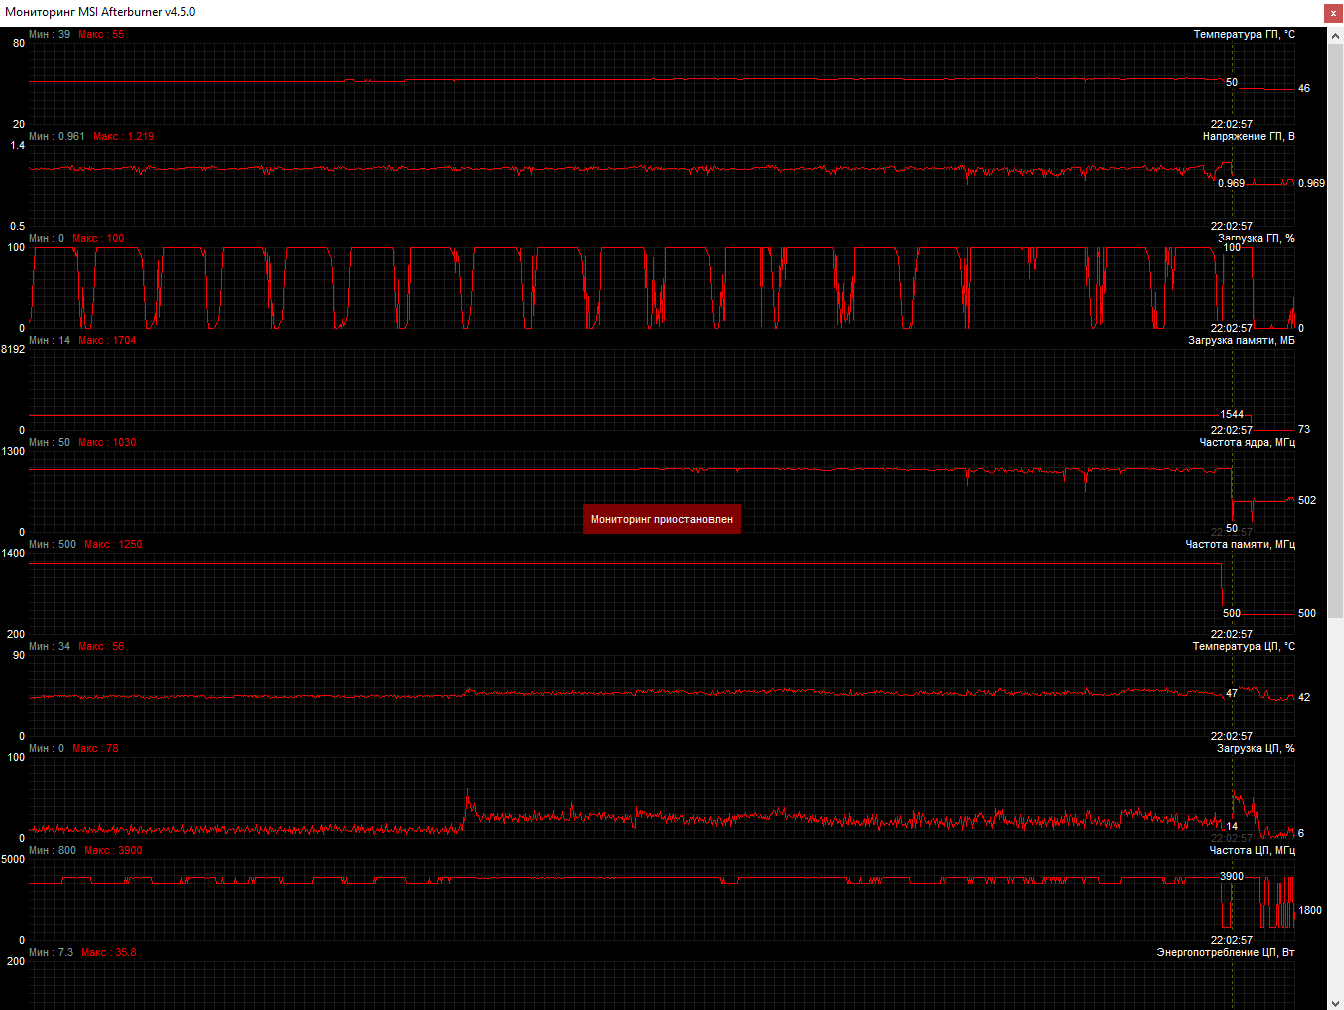Viewport: 1344px width, 1010px height.
Task: Click the 'Макс : 1.219' voltage label
Action: point(124,136)
